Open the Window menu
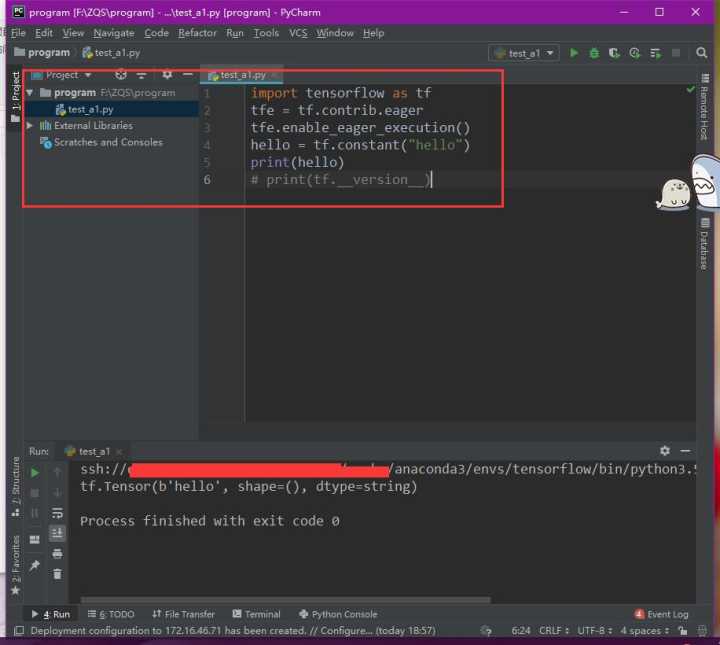The width and height of the screenshot is (720, 645). [x=335, y=33]
